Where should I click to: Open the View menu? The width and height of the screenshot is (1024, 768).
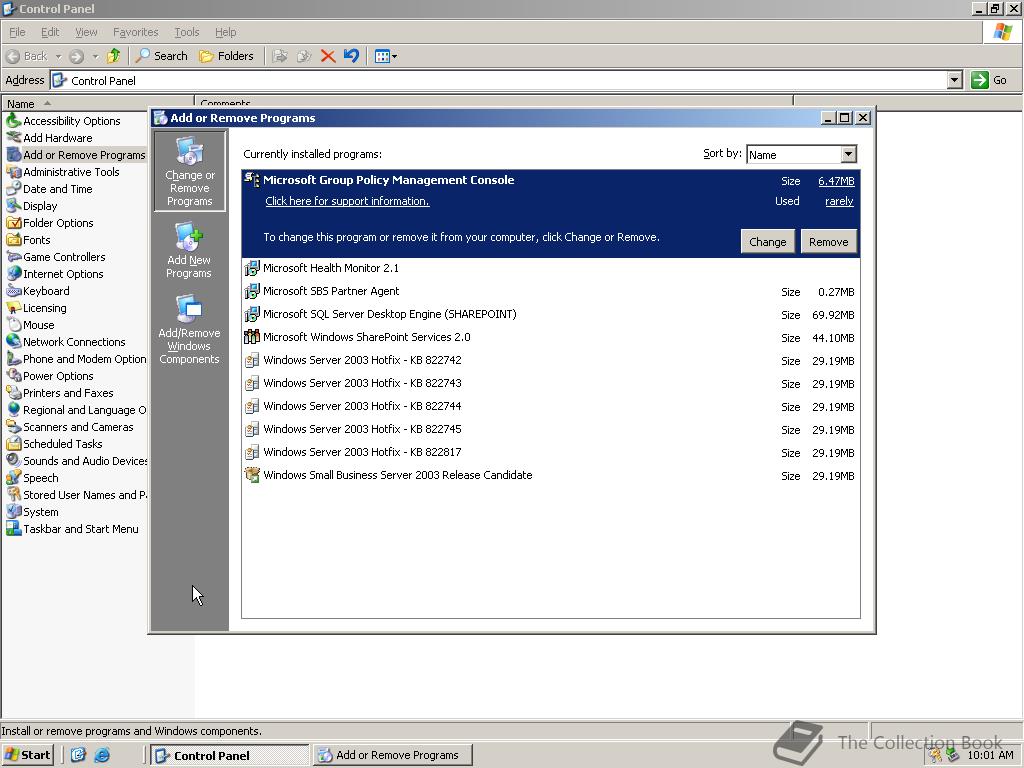click(x=86, y=32)
